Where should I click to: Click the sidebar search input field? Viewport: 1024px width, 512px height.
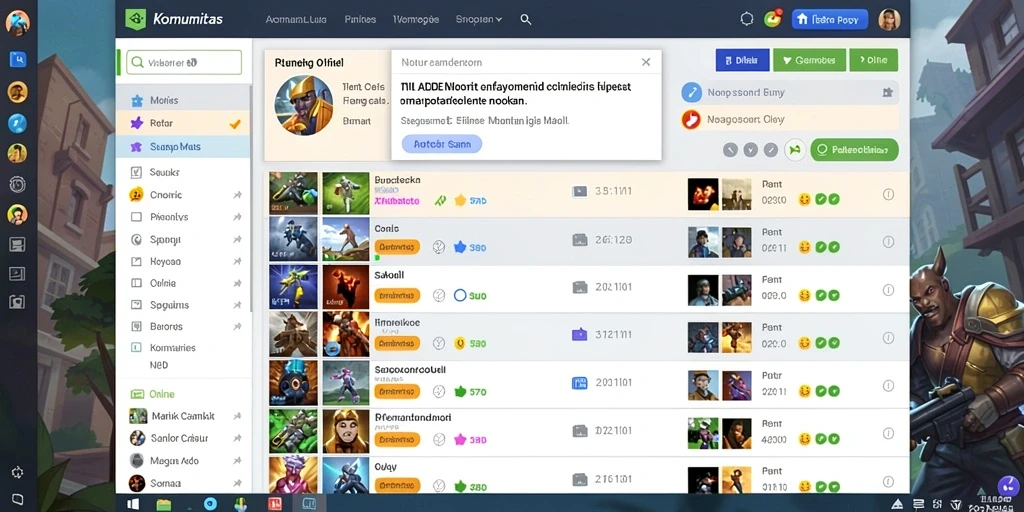[x=184, y=63]
